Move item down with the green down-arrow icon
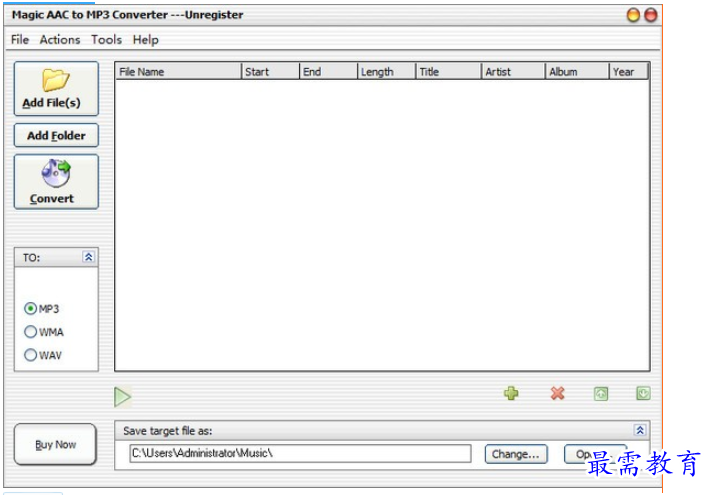The width and height of the screenshot is (709, 495). coord(643,393)
